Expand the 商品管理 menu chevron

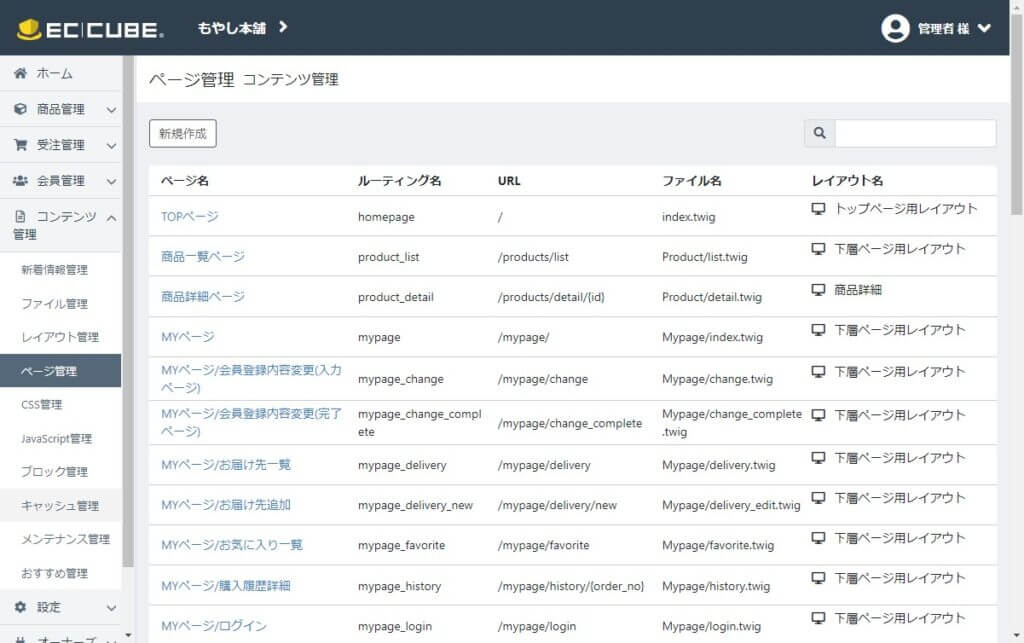click(x=111, y=110)
